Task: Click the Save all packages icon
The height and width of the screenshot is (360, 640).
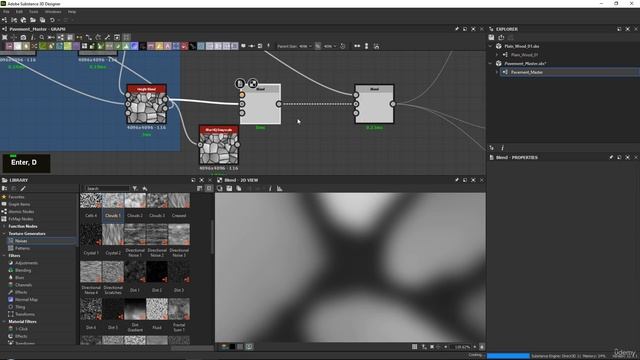Action: pyautogui.click(x=42, y=20)
